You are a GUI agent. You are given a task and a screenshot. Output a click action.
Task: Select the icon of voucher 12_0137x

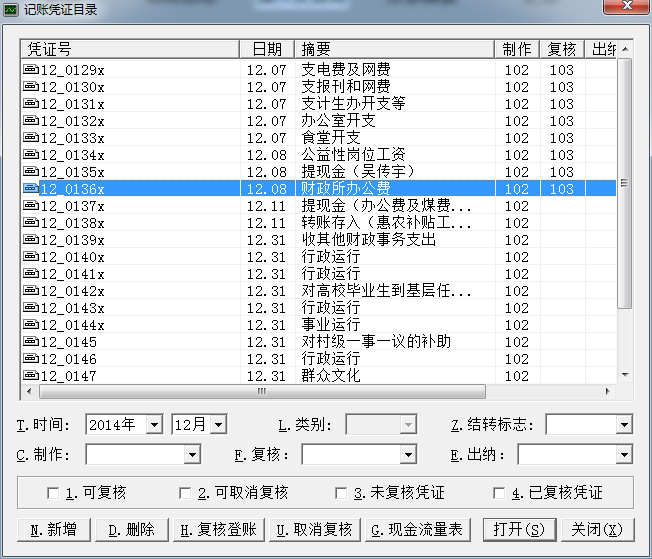coord(31,206)
